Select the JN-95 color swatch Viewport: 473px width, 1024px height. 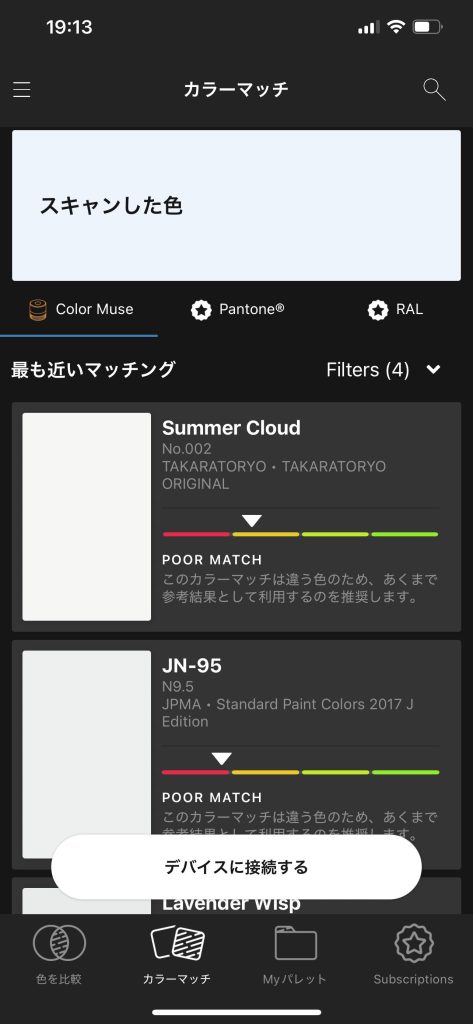coord(87,754)
